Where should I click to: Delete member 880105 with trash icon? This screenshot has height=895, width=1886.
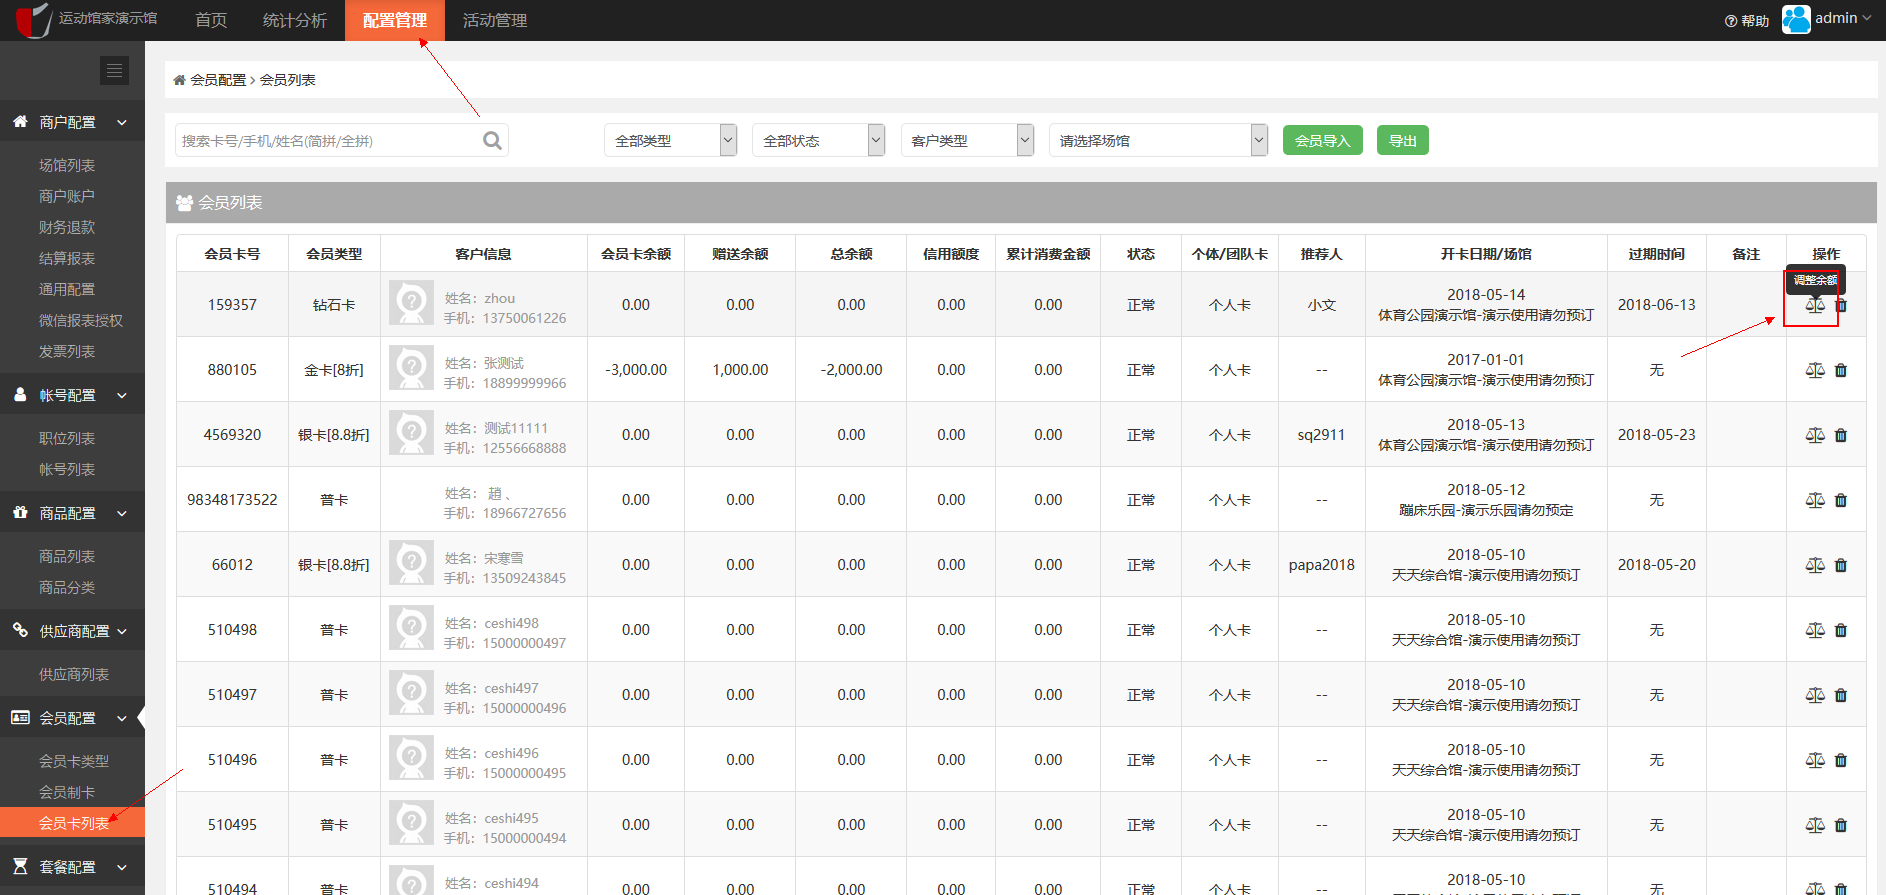tap(1841, 370)
